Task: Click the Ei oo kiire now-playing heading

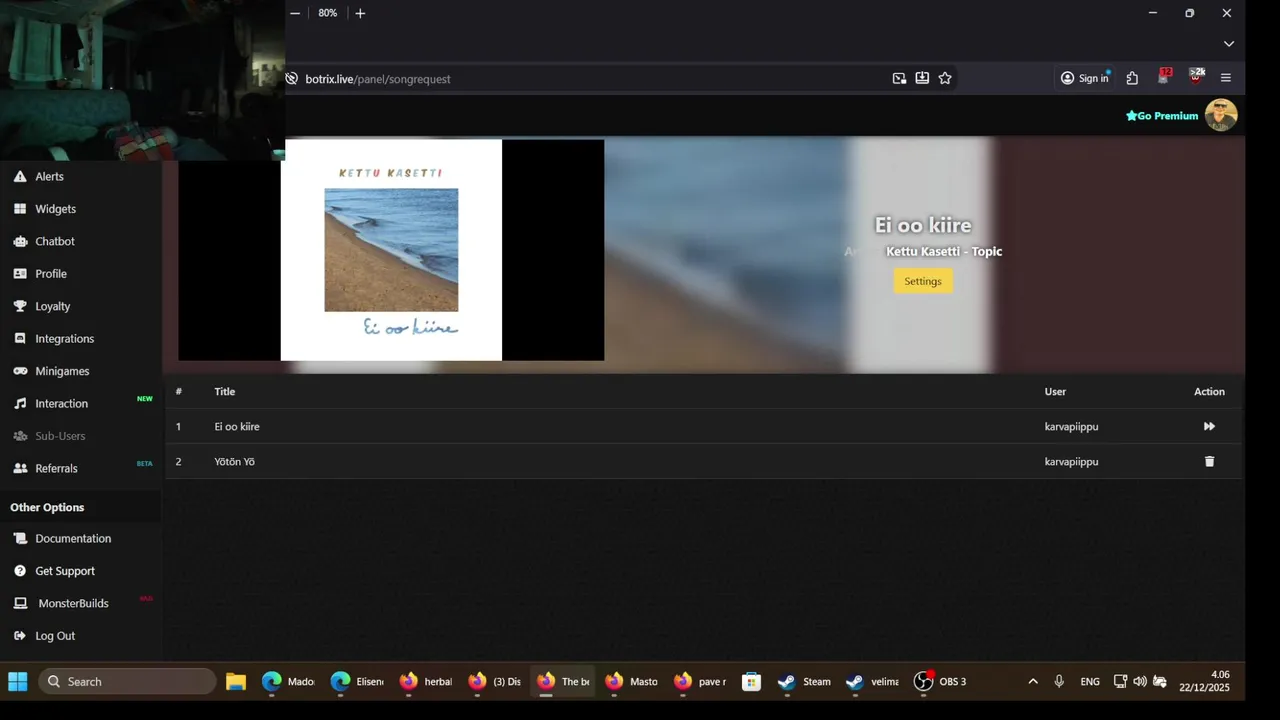Action: pyautogui.click(x=923, y=225)
